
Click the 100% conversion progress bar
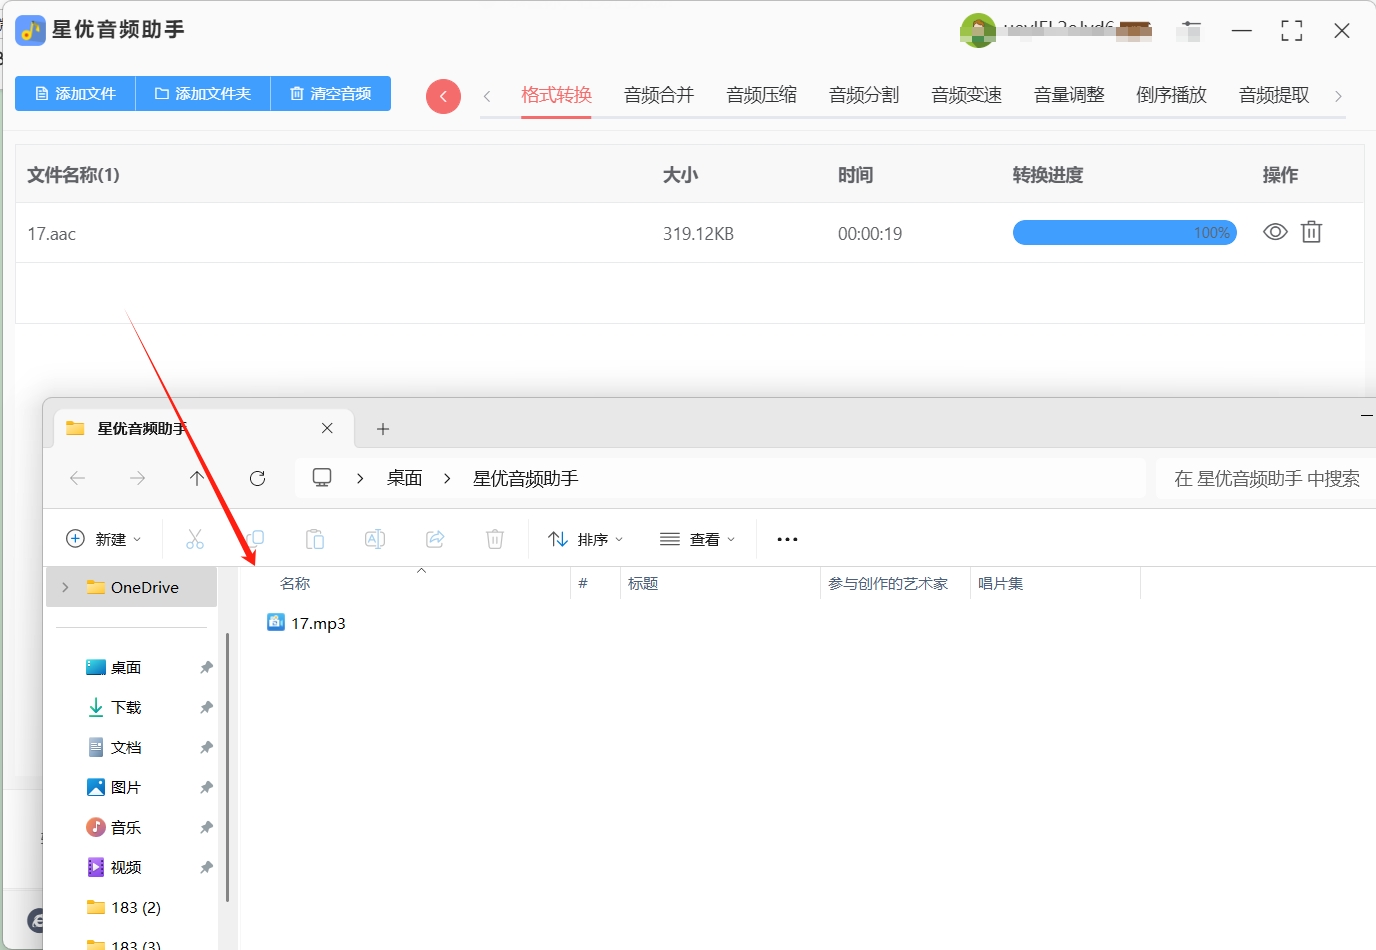(x=1125, y=233)
